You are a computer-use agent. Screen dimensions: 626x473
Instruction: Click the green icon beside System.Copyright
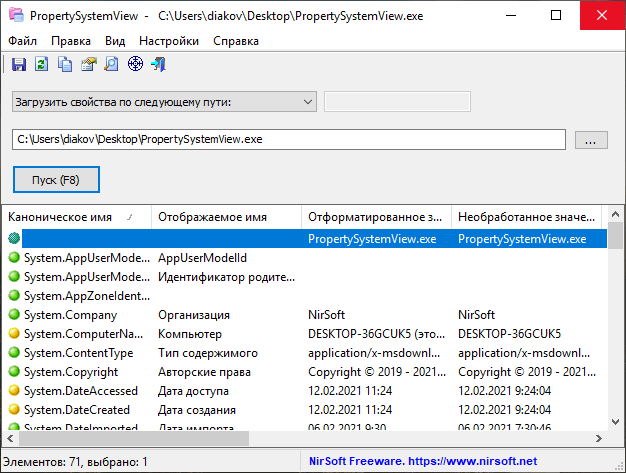[x=14, y=371]
